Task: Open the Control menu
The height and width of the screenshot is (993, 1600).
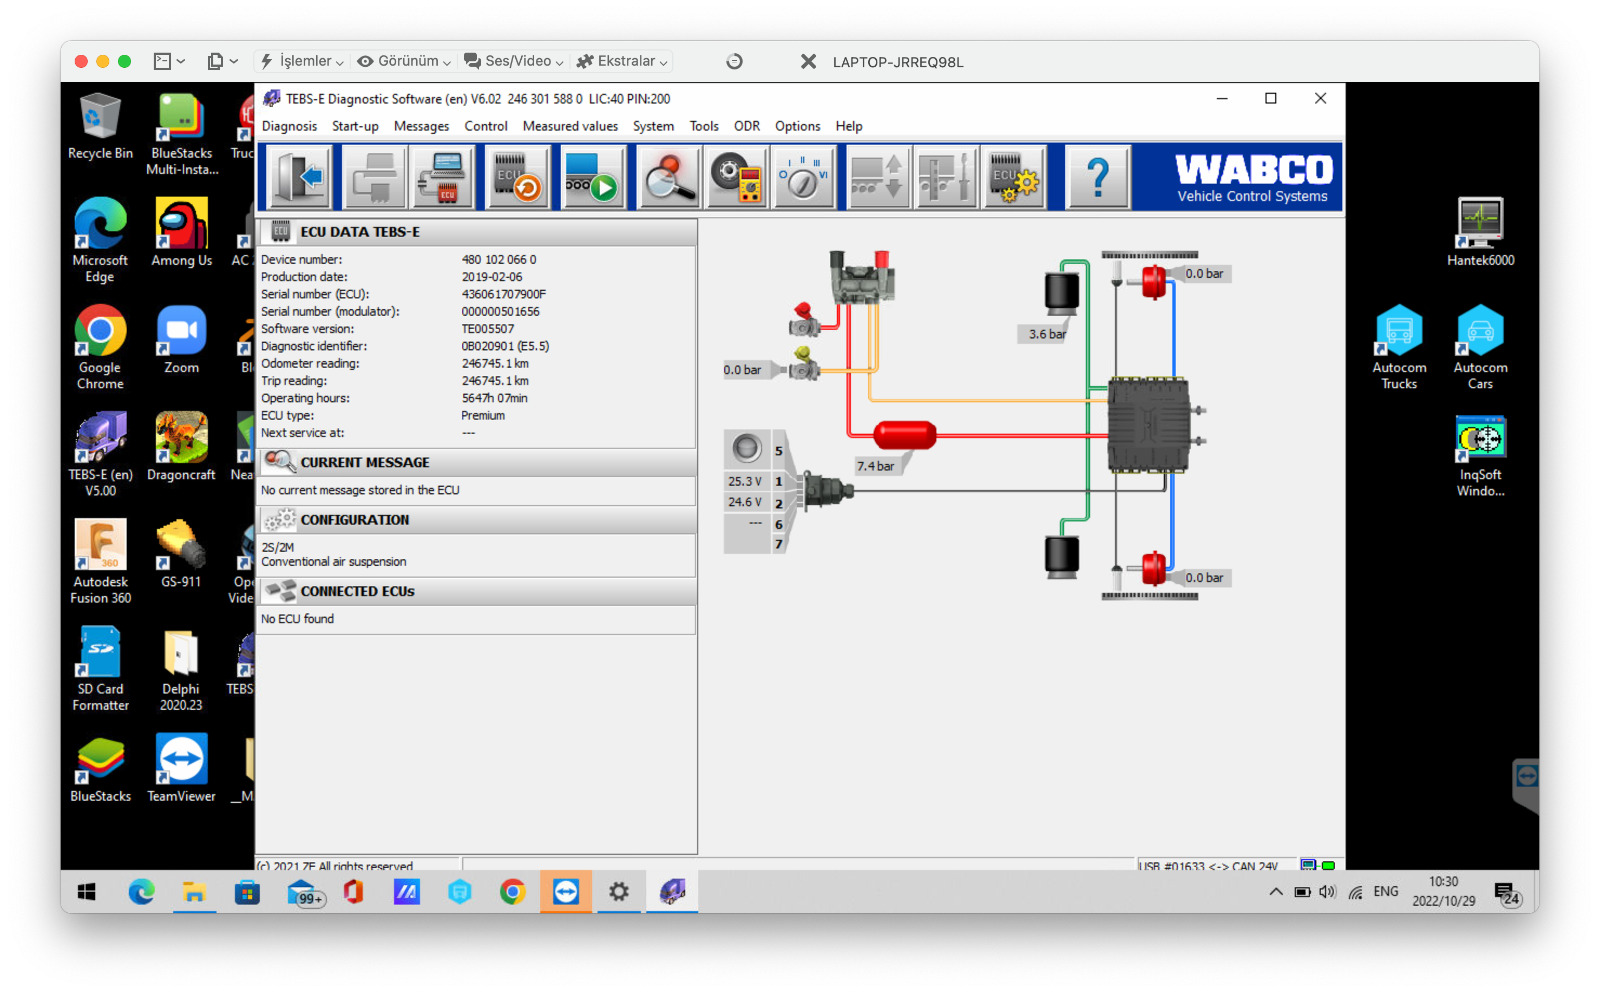Action: click(486, 126)
